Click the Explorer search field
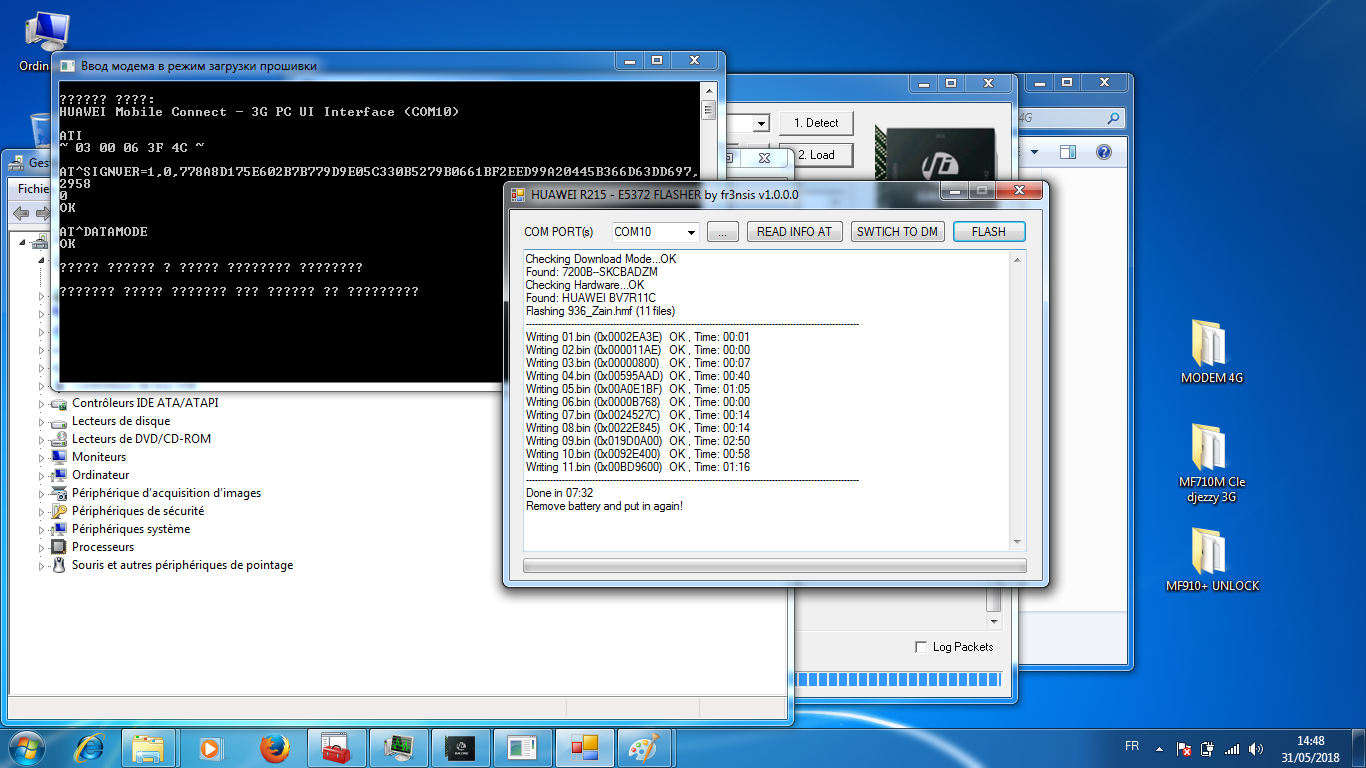 [1071, 119]
